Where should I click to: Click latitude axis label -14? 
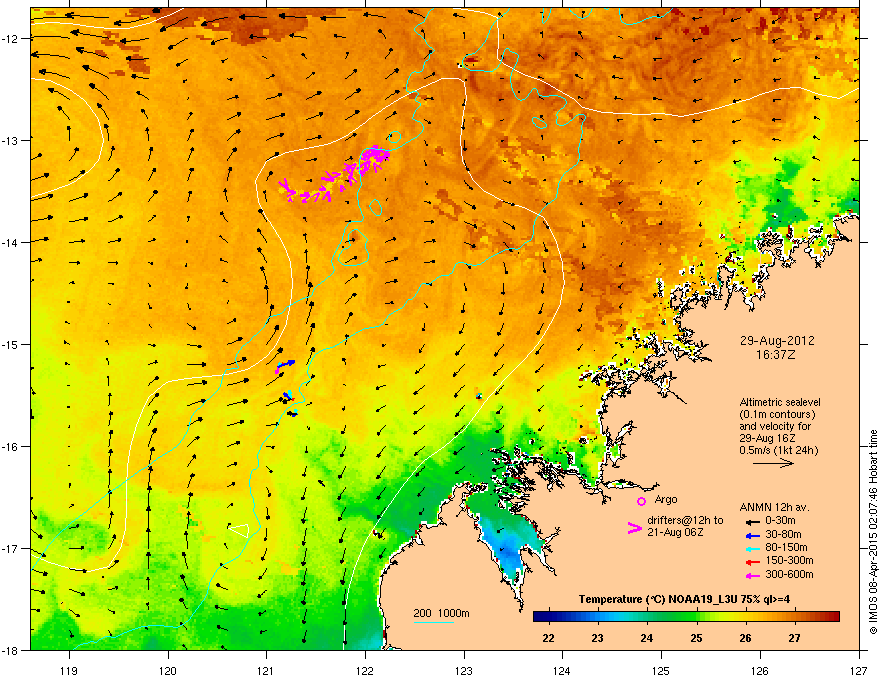point(11,242)
